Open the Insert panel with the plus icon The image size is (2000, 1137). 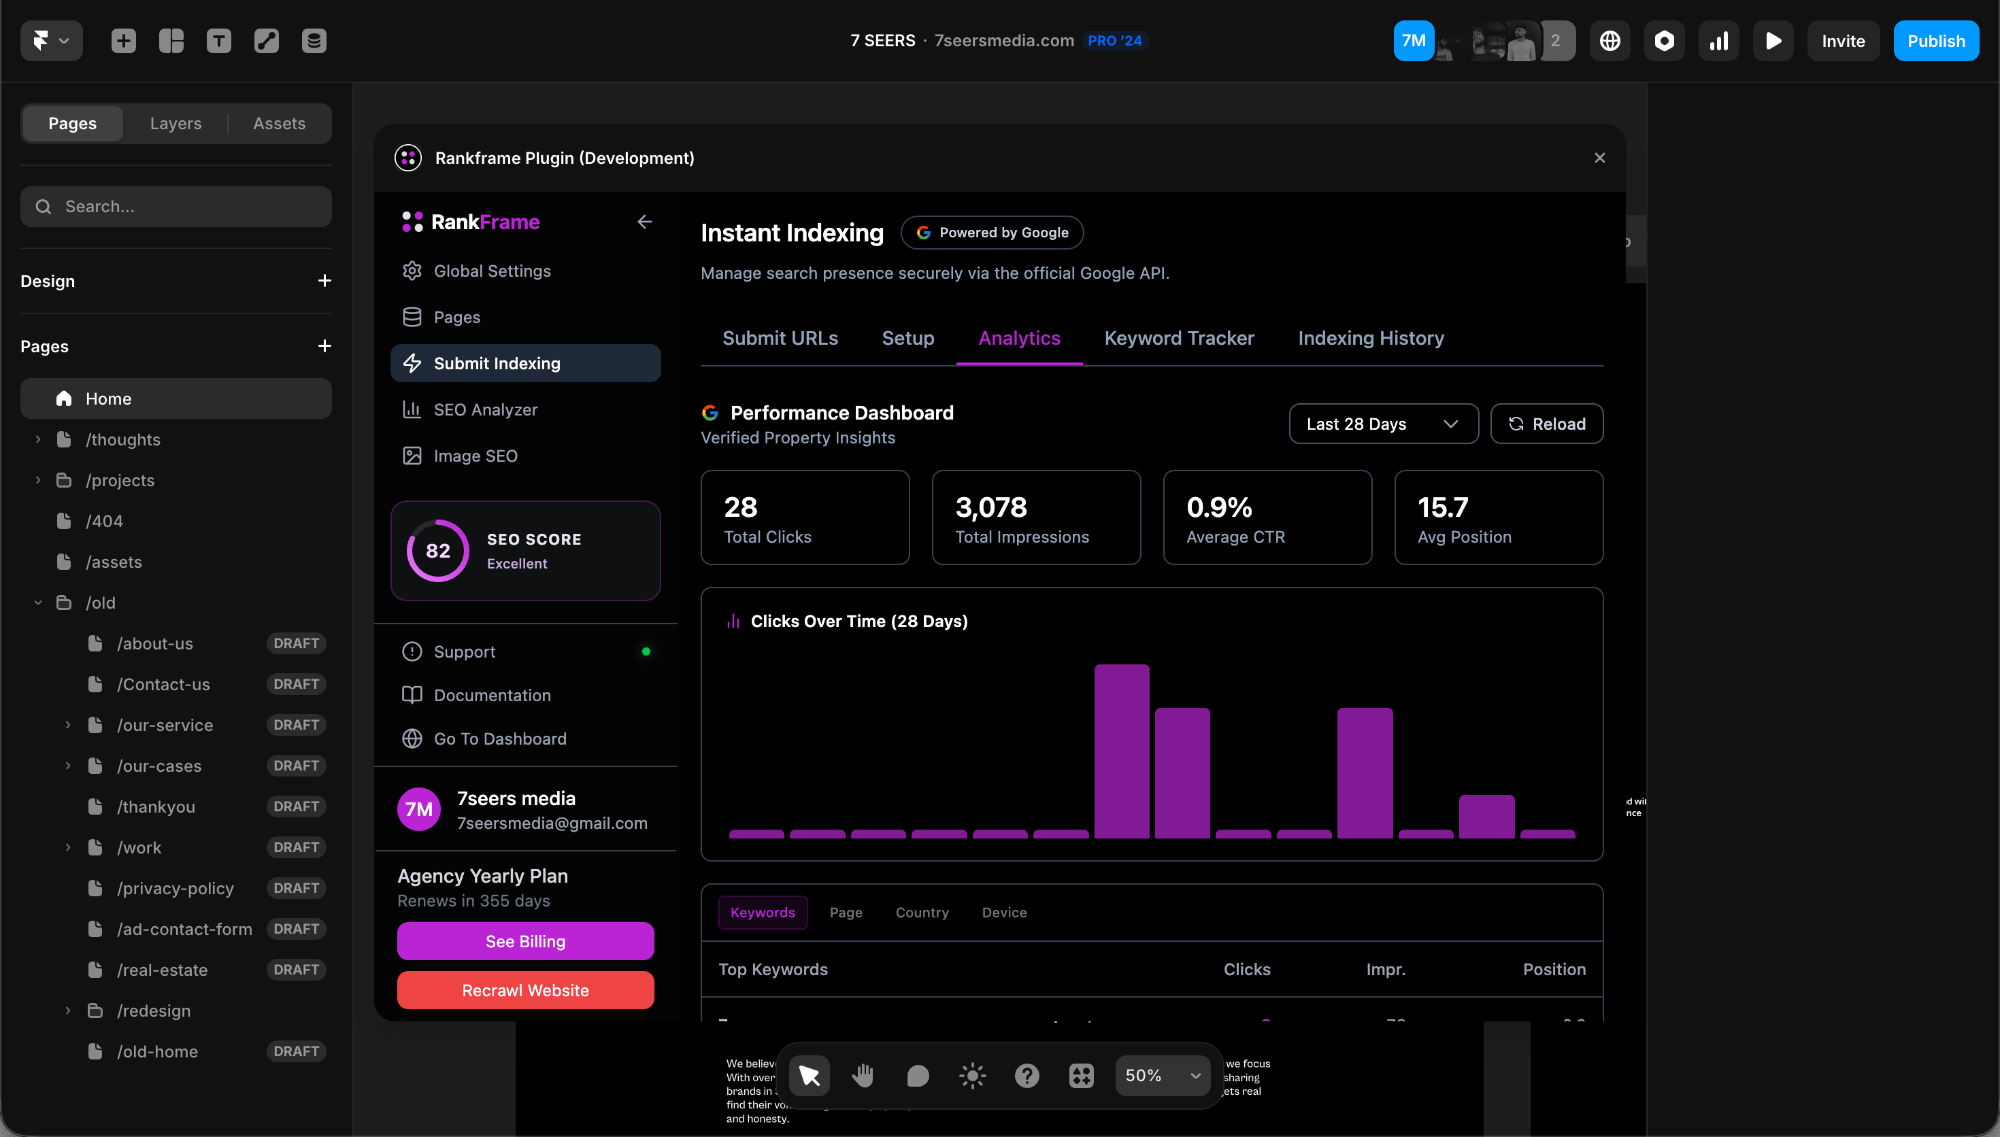click(x=123, y=41)
